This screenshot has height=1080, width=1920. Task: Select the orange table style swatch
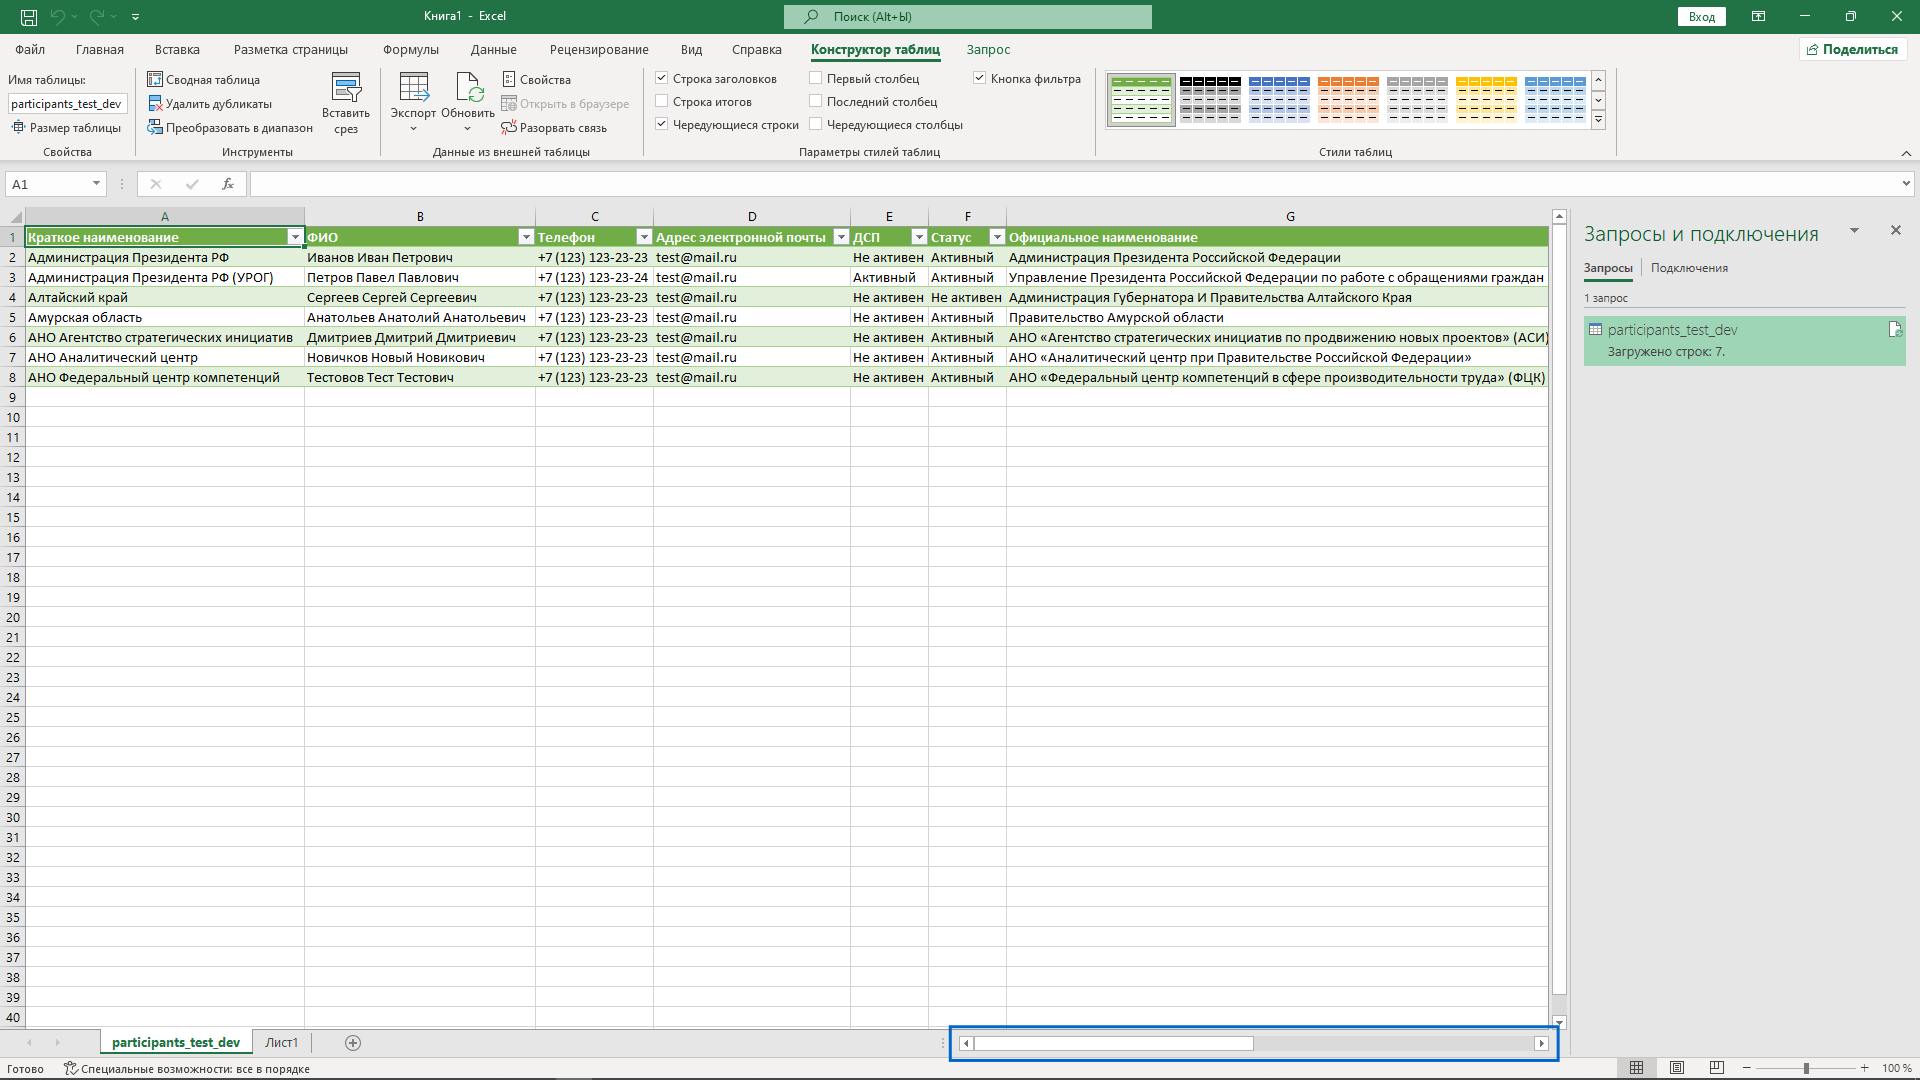(x=1348, y=99)
